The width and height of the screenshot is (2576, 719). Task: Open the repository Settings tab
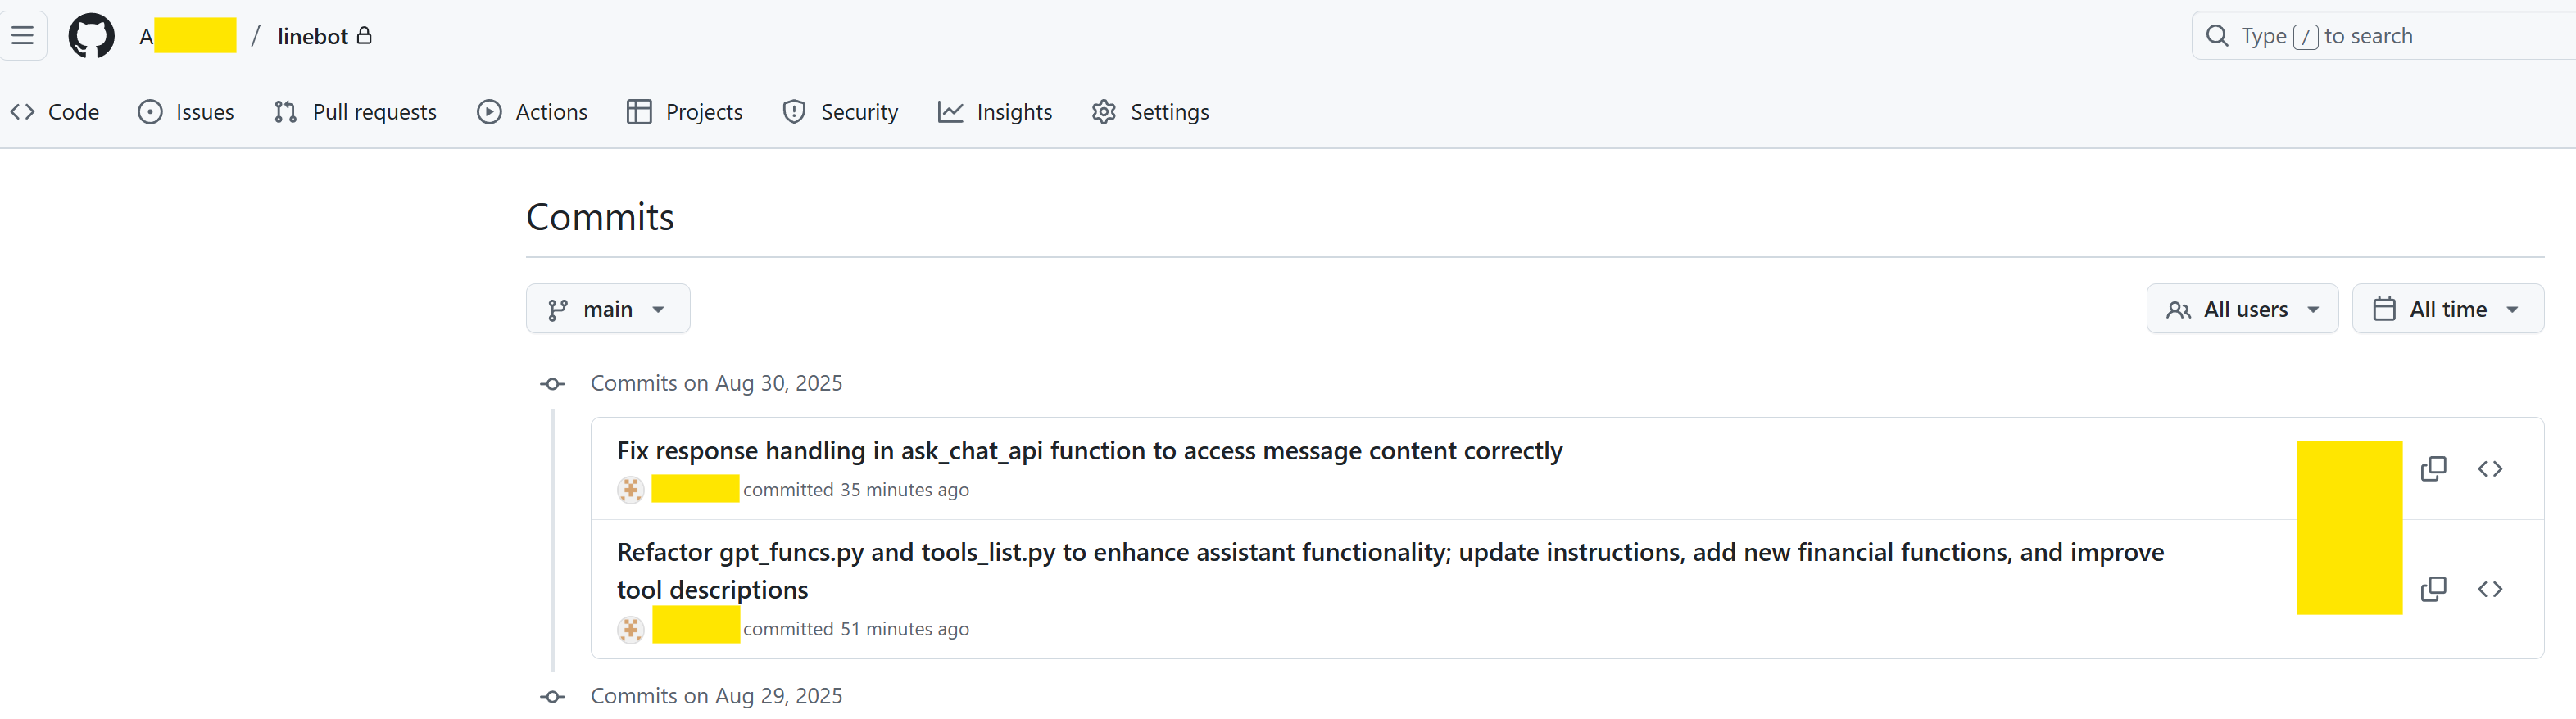click(x=1150, y=112)
